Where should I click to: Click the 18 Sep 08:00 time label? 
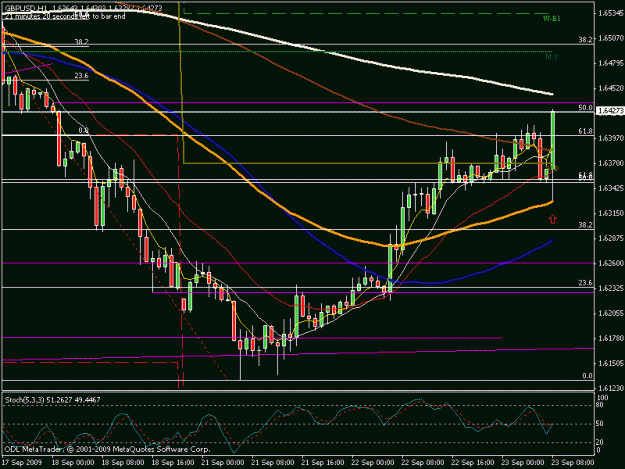pyautogui.click(x=123, y=462)
